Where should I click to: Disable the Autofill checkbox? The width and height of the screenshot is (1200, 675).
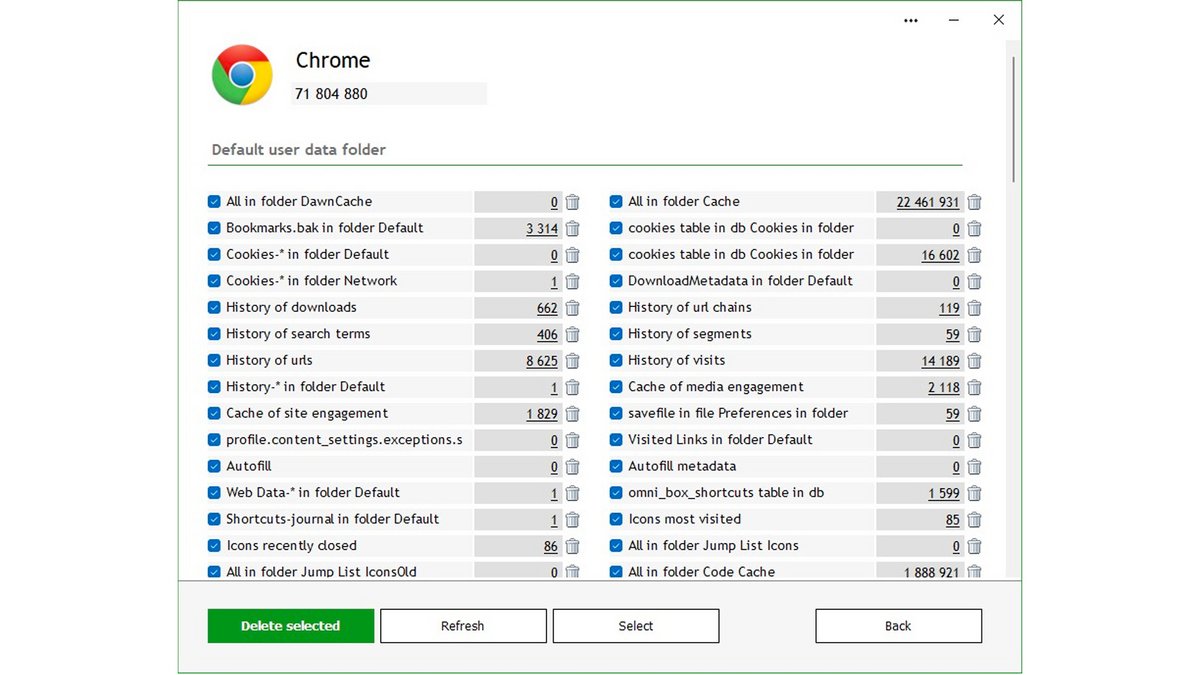coord(213,466)
